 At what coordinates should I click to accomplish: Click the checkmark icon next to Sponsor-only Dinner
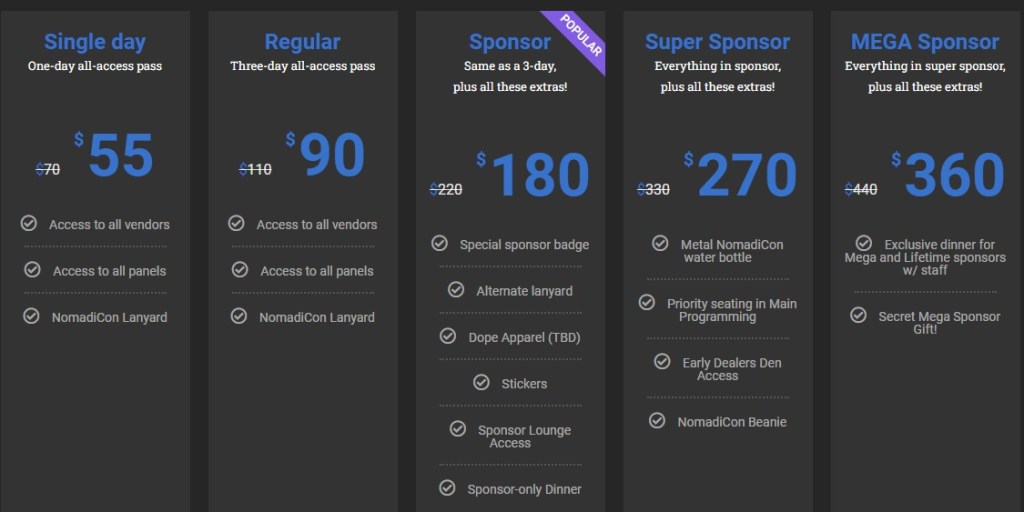point(447,488)
